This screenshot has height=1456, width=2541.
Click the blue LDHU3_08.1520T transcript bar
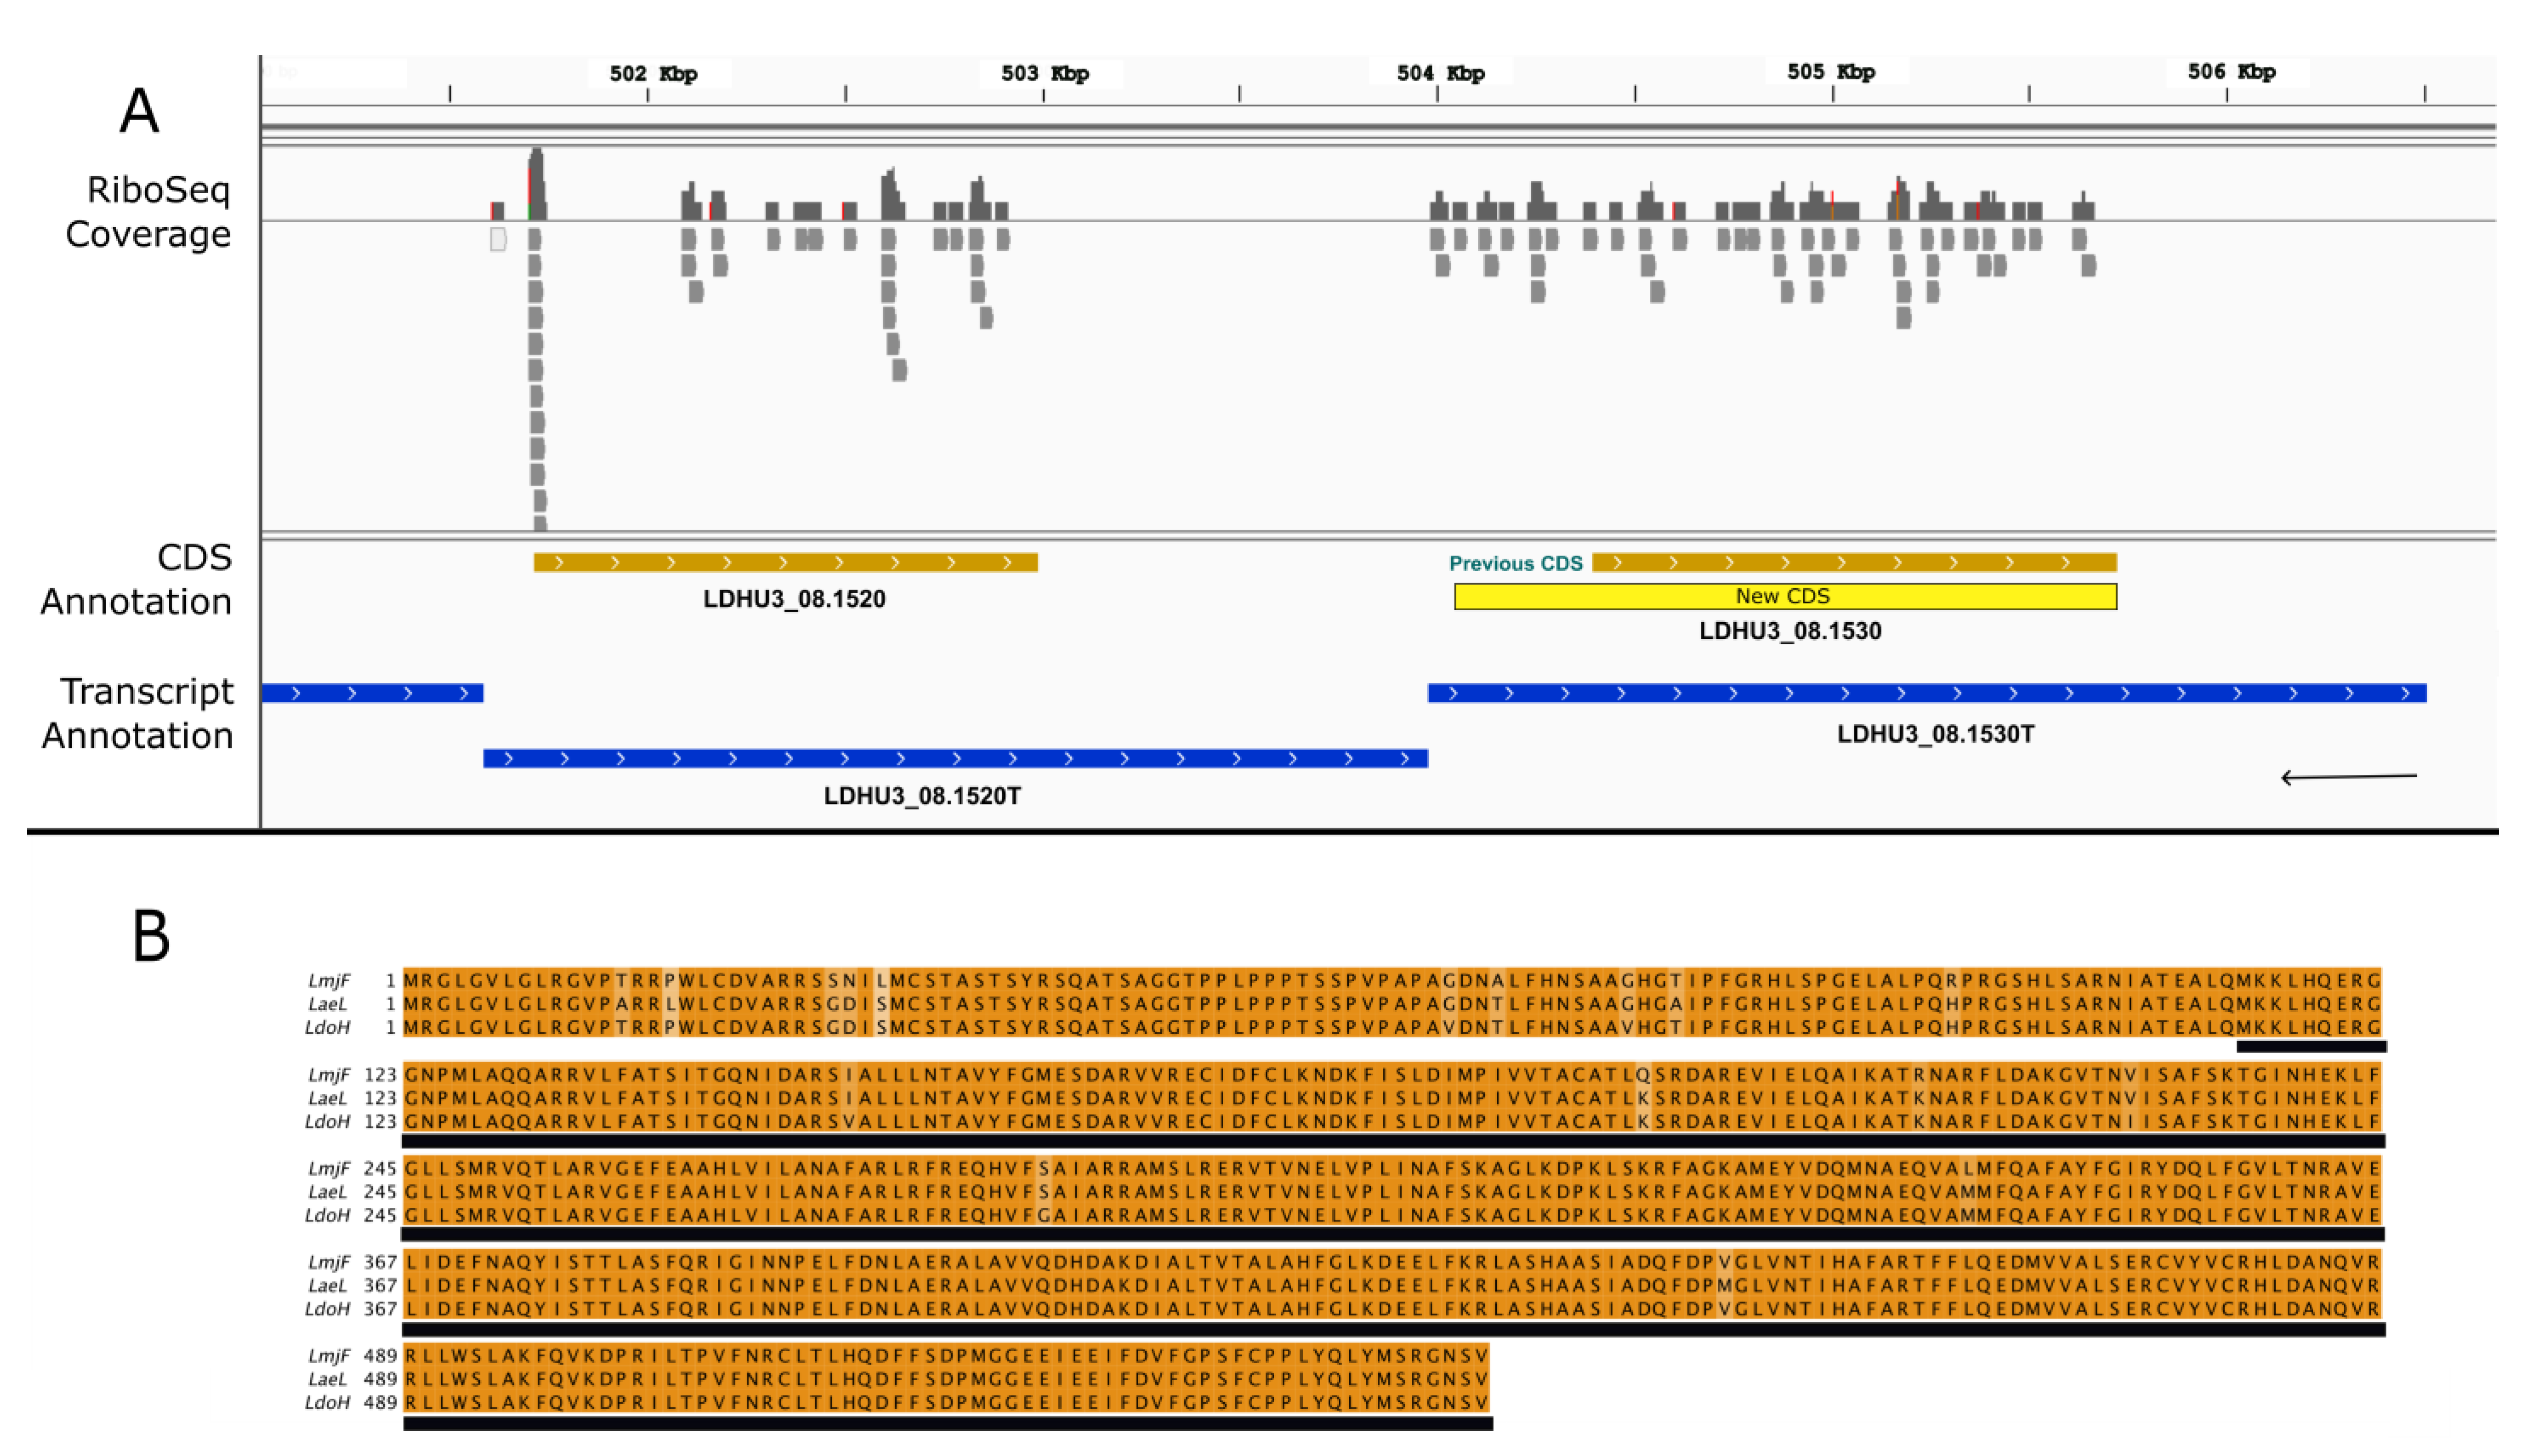coord(955,759)
